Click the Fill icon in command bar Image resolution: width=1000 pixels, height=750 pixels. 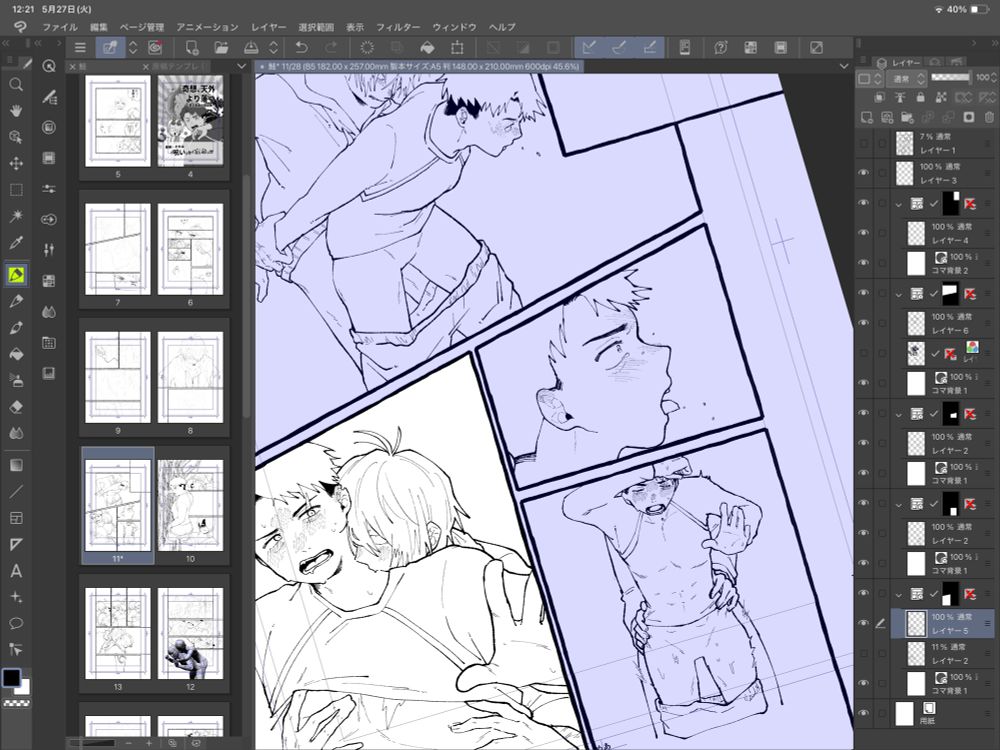(427, 48)
